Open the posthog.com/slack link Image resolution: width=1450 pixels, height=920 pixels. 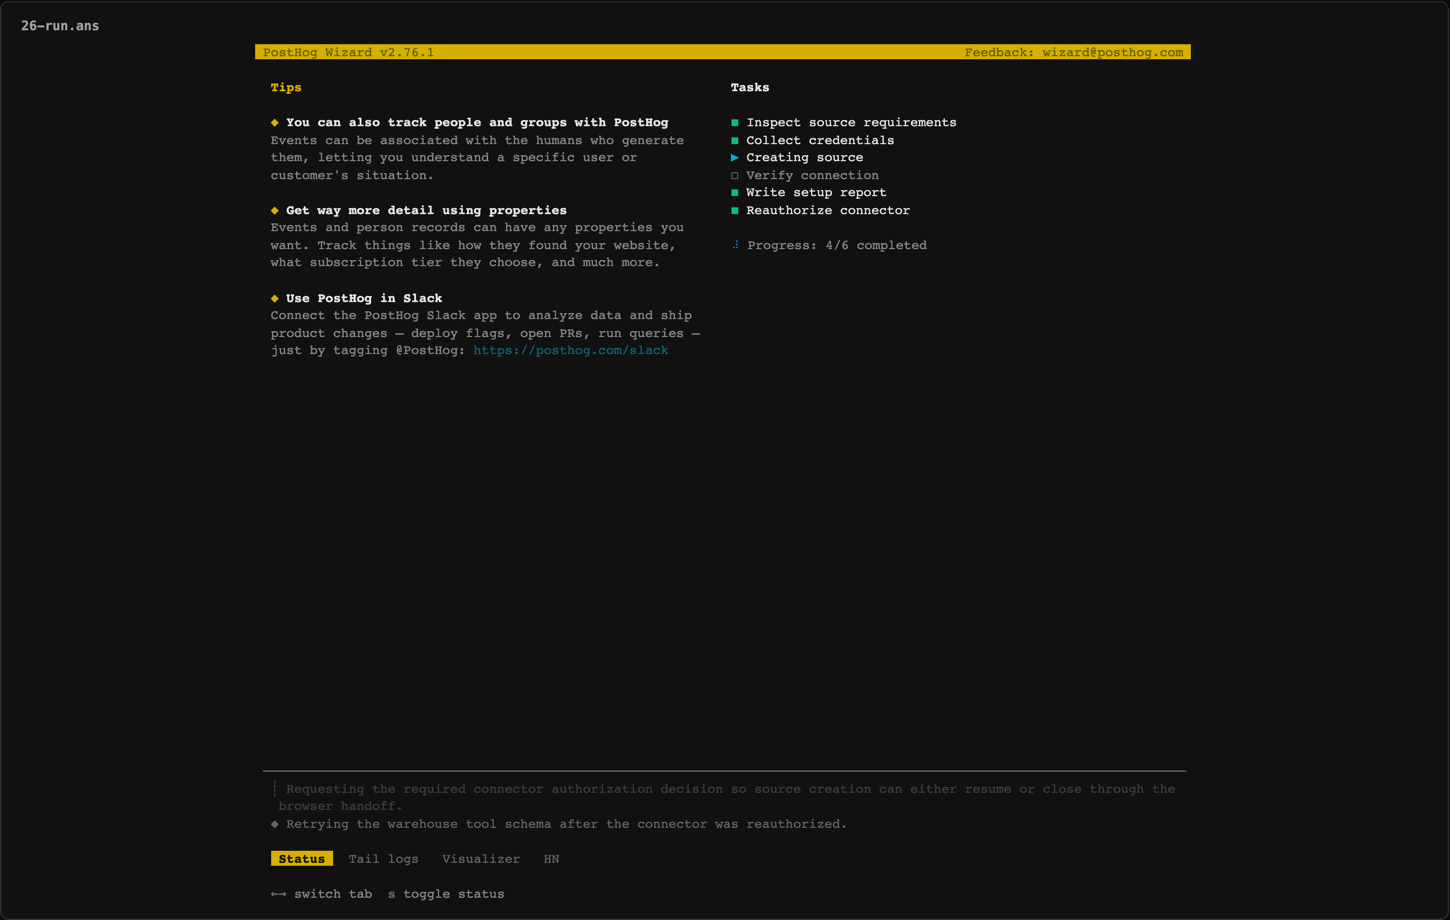(x=571, y=351)
